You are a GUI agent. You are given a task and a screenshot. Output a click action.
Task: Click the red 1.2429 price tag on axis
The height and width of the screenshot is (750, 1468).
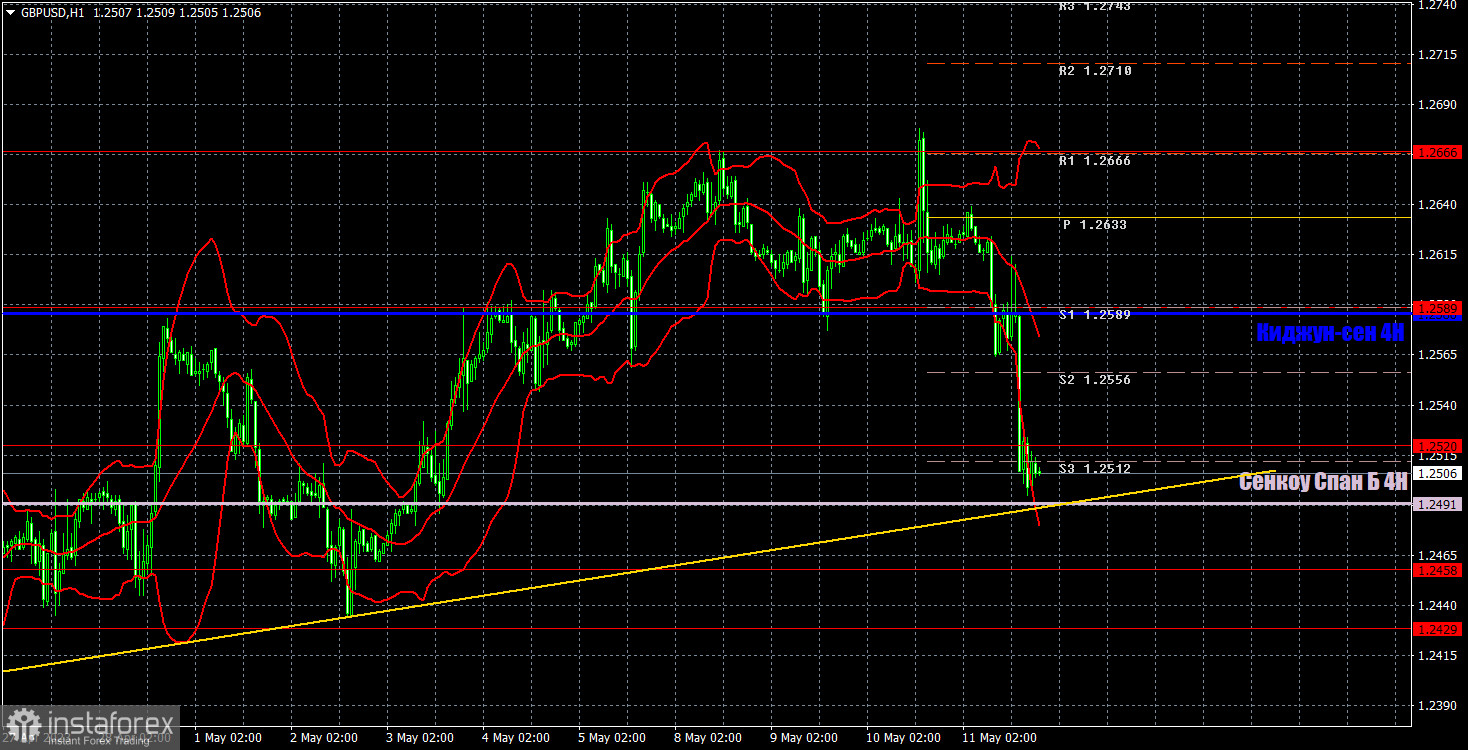point(1437,628)
